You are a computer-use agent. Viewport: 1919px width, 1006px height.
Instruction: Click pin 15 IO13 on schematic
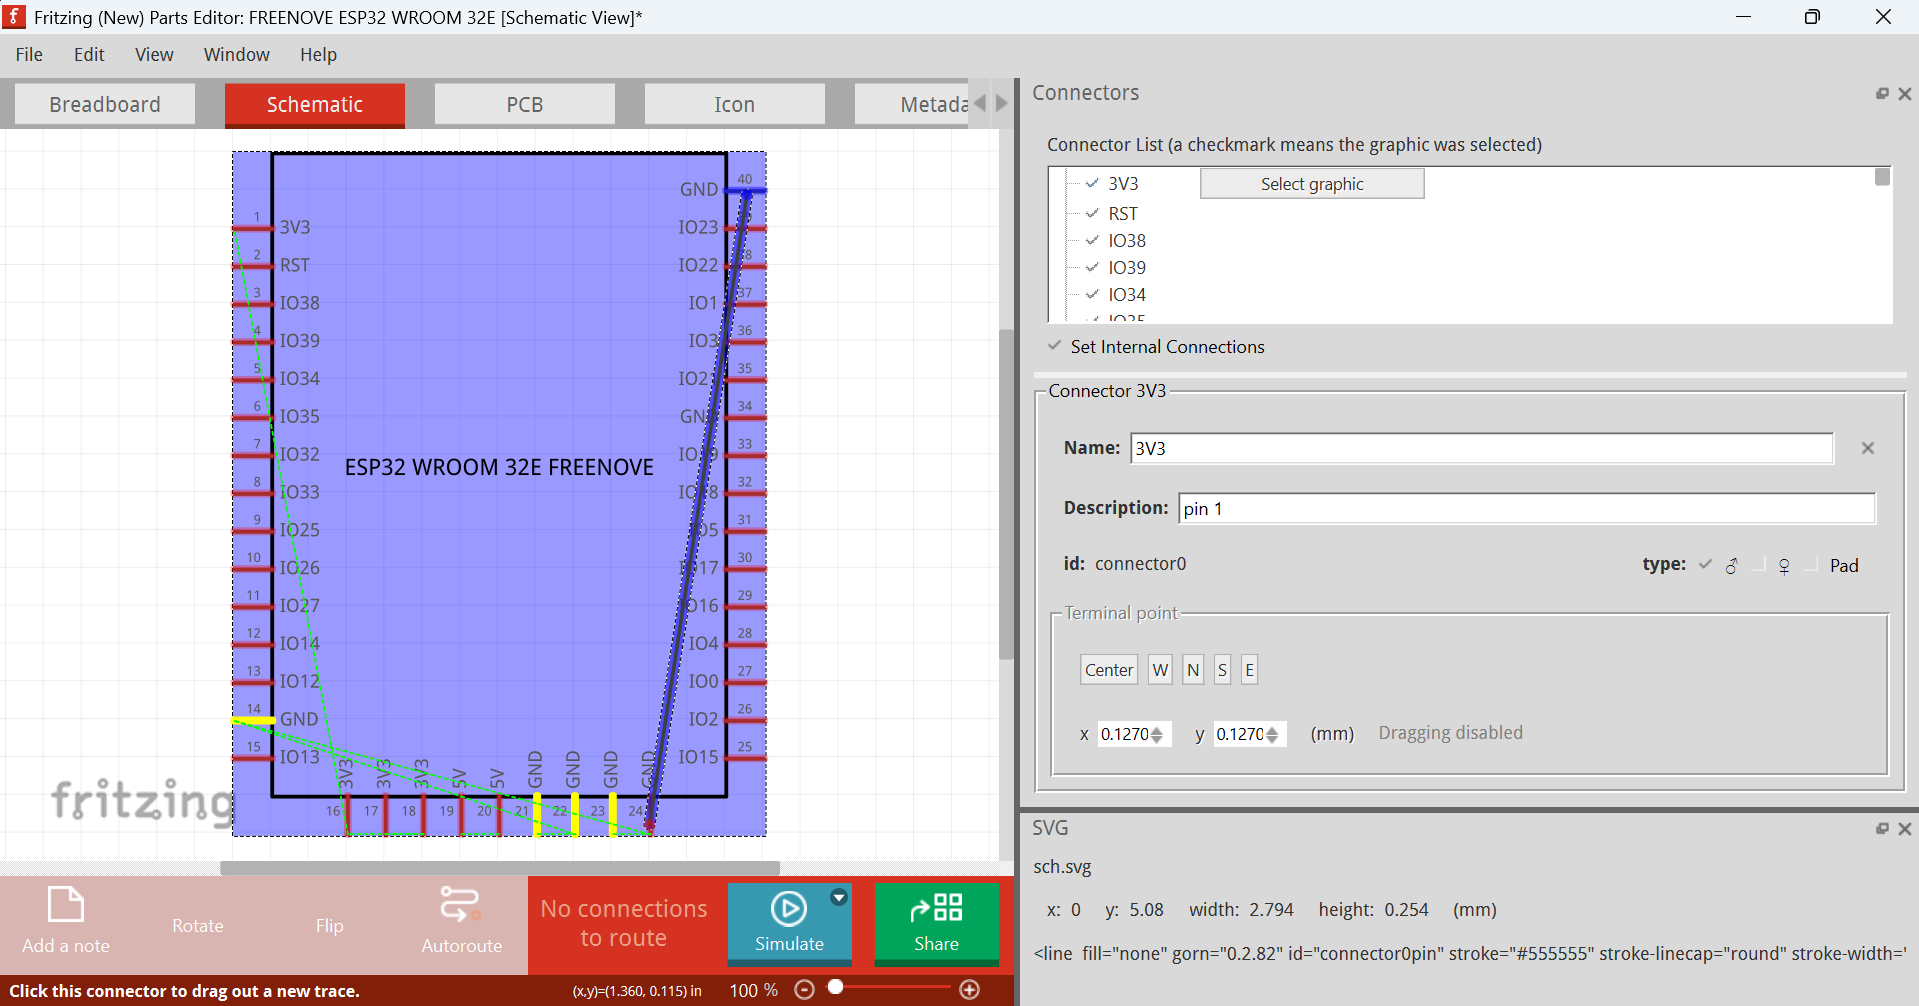pos(253,759)
